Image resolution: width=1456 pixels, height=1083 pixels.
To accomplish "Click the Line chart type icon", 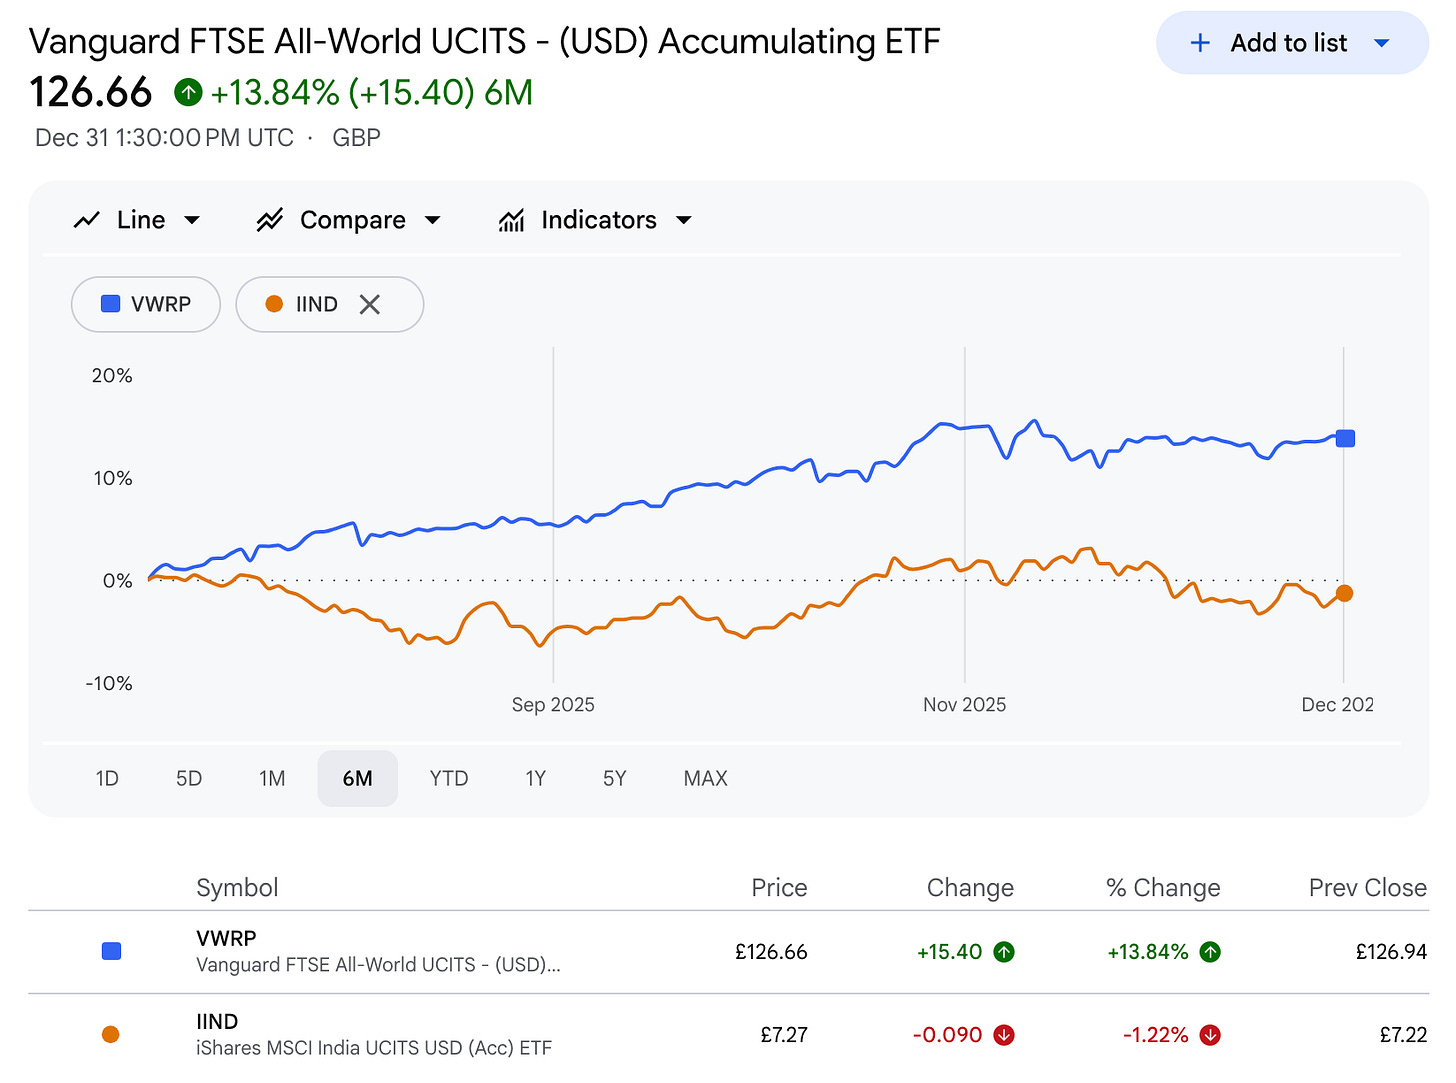I will click(x=87, y=220).
